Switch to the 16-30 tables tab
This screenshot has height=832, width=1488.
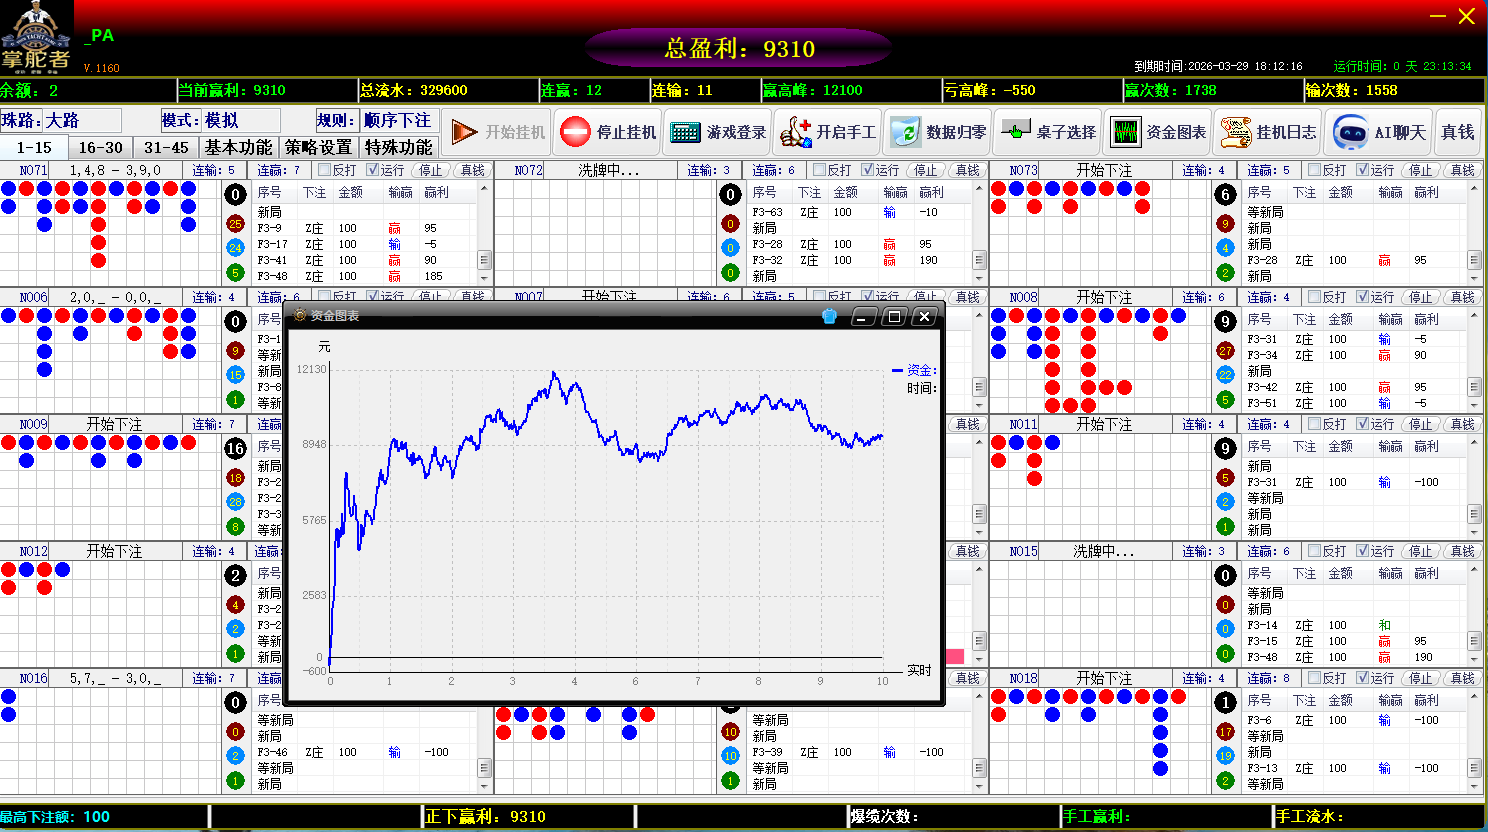pos(100,147)
